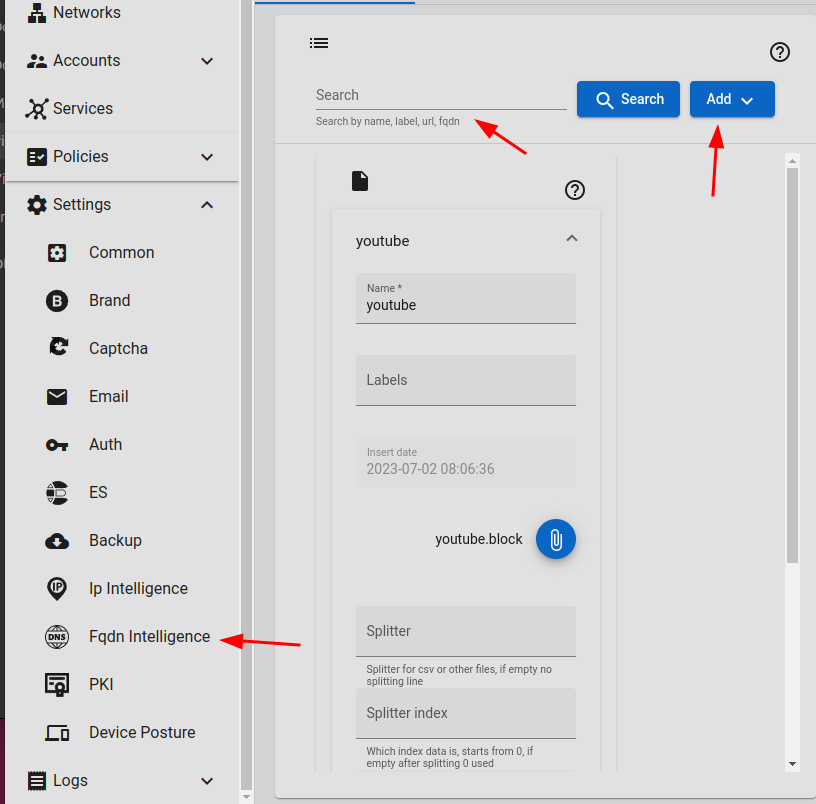Click the file document icon
This screenshot has width=816, height=804.
(360, 181)
